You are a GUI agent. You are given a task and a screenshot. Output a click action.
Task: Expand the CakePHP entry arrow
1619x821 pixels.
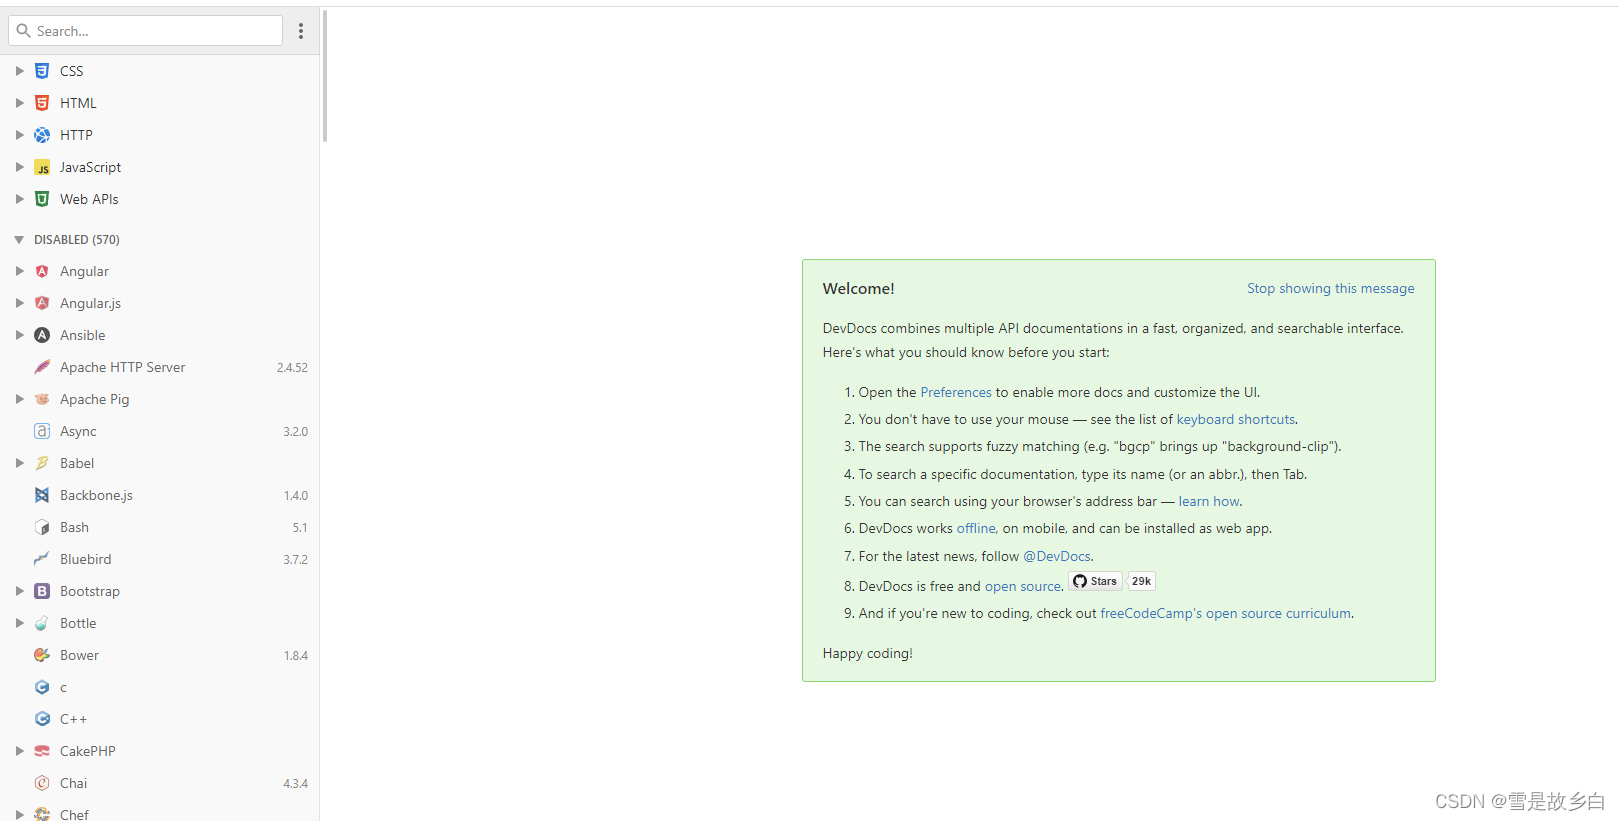tap(19, 751)
